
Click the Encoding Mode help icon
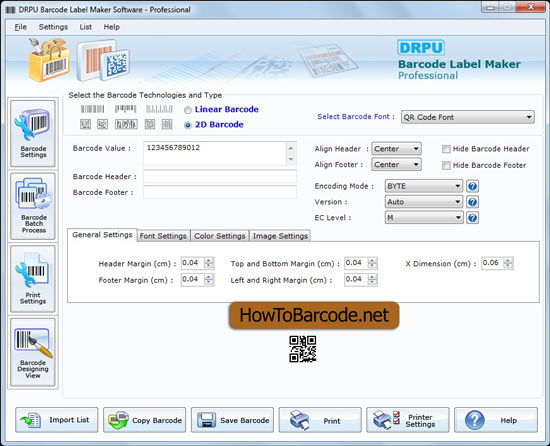click(472, 186)
